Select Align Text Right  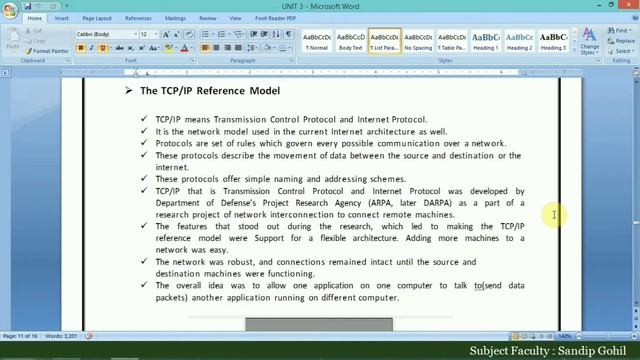click(x=227, y=48)
